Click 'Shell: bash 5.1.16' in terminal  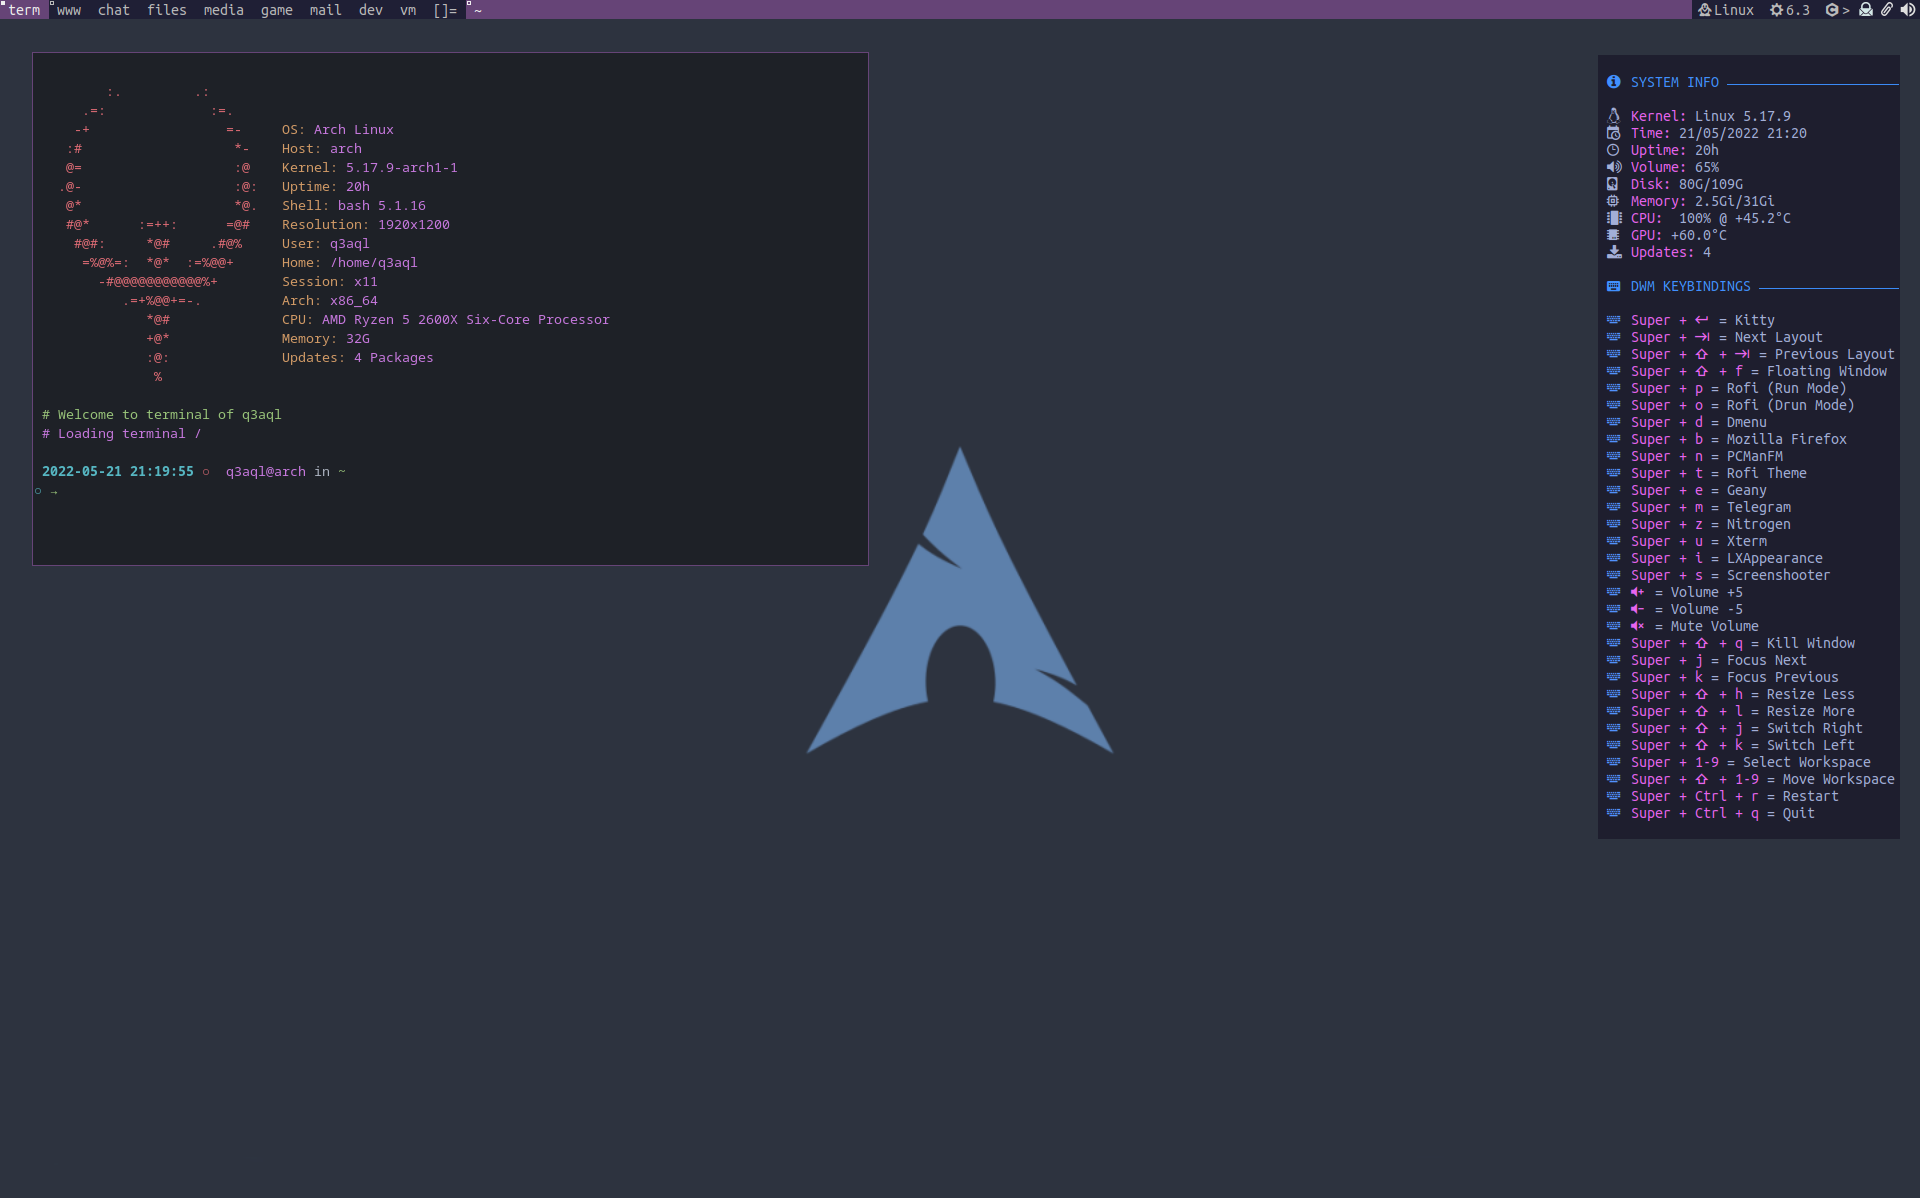pyautogui.click(x=354, y=206)
